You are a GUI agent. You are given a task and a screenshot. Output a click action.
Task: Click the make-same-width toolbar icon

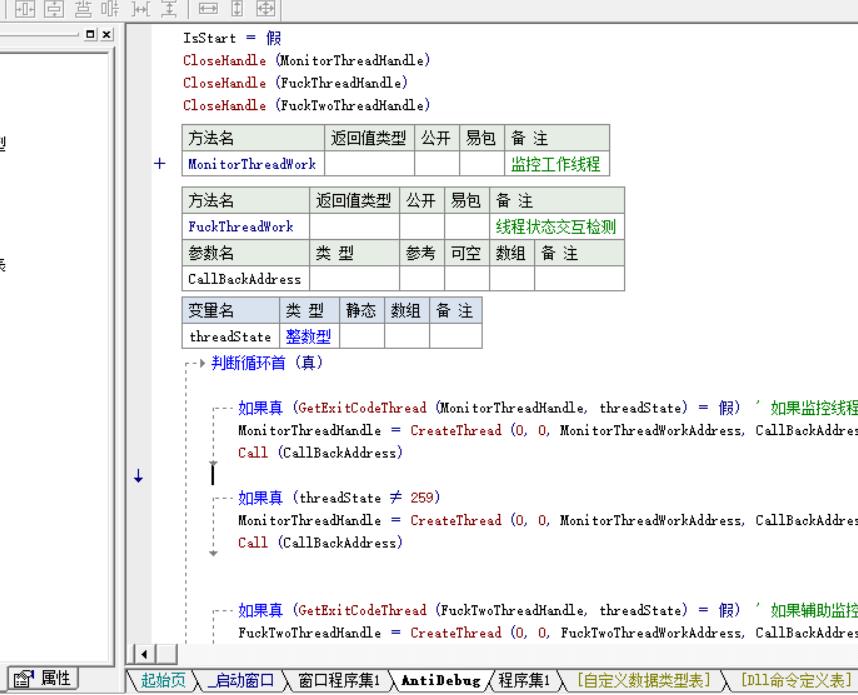coord(208,8)
